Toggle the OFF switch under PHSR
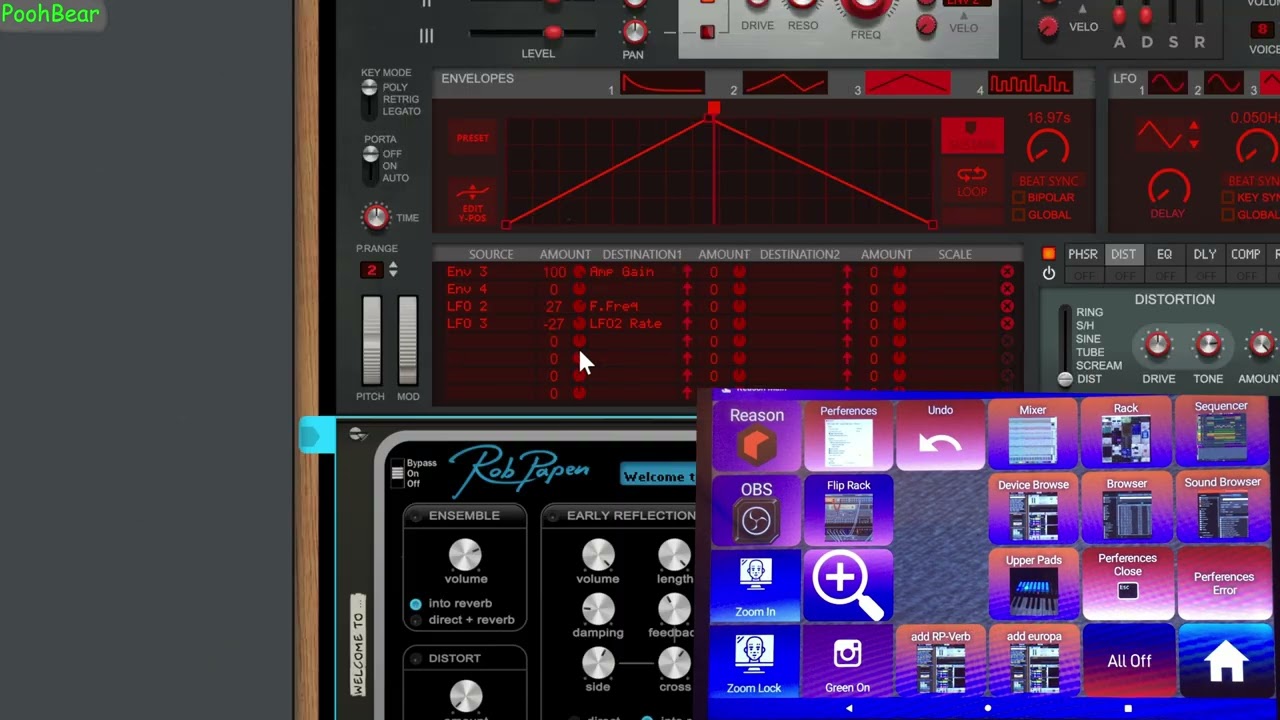 point(1083,275)
